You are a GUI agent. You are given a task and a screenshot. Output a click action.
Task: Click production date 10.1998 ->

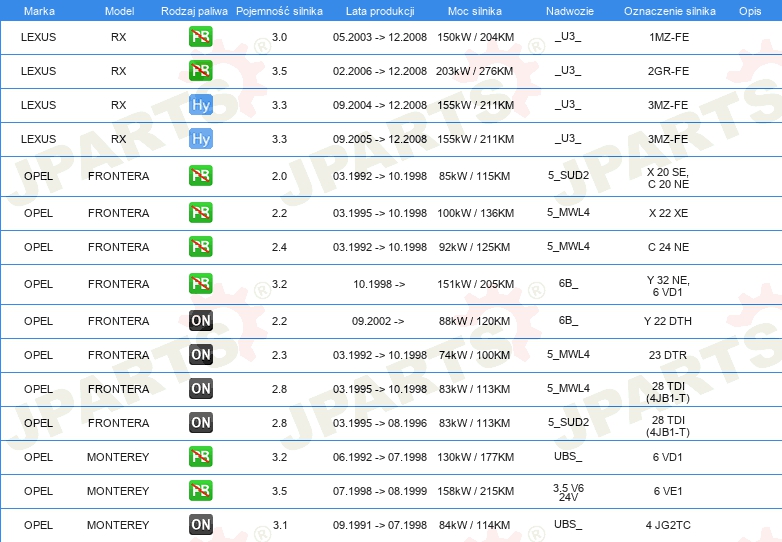pyautogui.click(x=379, y=284)
